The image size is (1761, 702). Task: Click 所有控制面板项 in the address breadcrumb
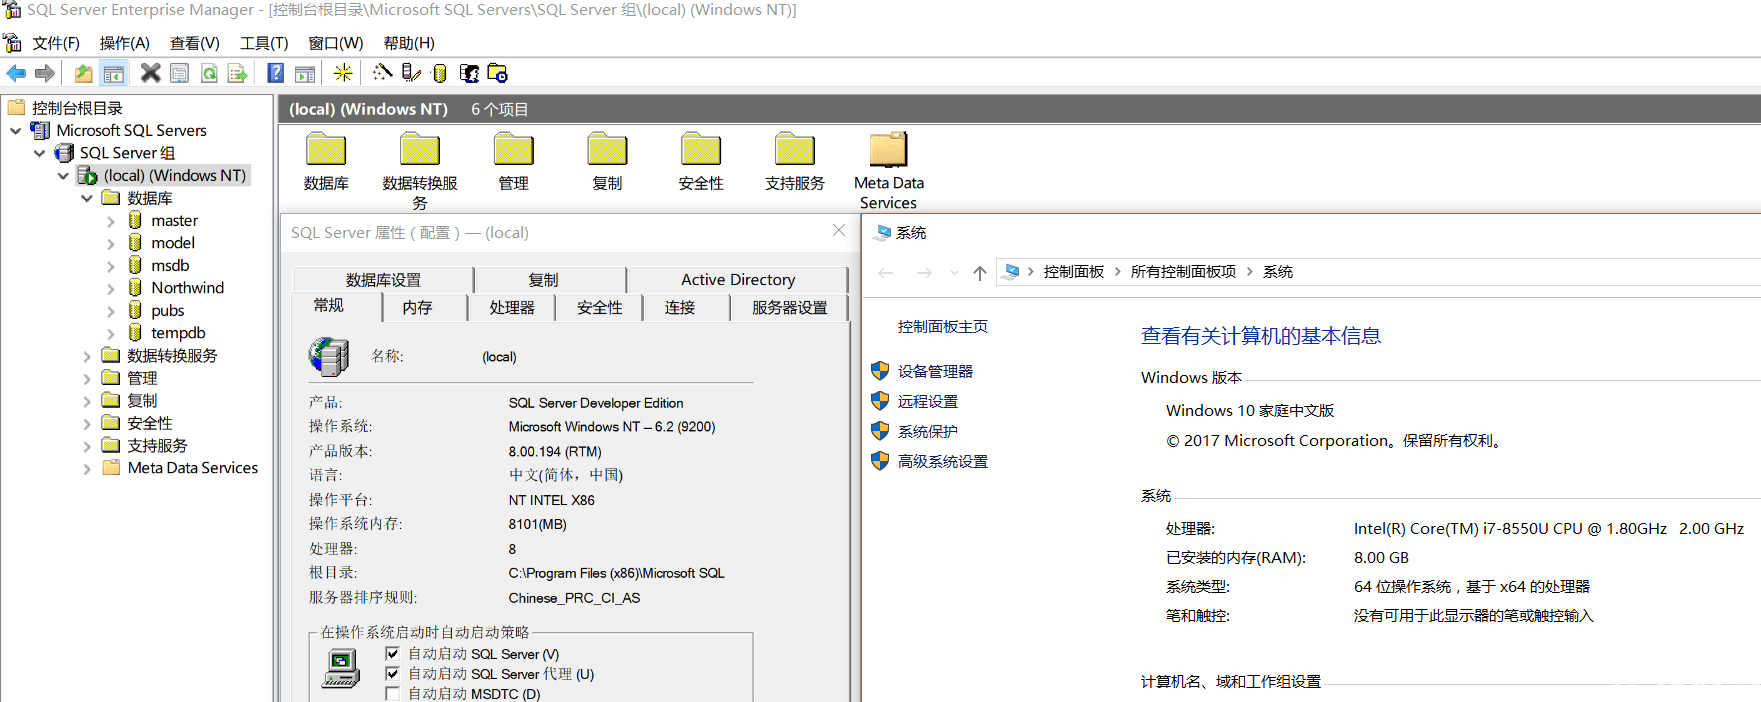pyautogui.click(x=1183, y=272)
